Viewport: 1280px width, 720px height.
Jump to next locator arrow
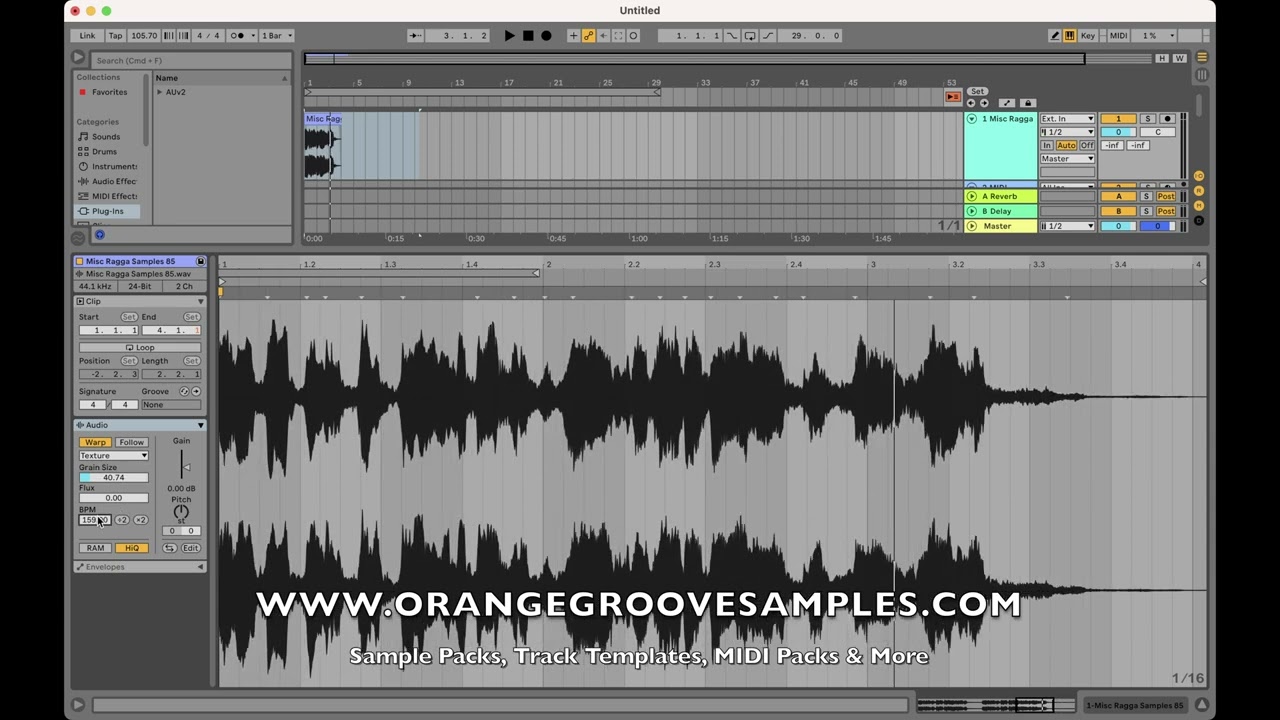[x=984, y=103]
